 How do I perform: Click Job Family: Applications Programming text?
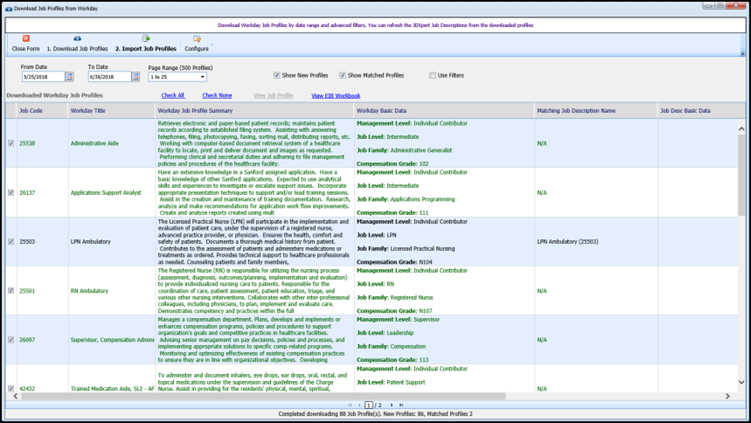[406, 199]
